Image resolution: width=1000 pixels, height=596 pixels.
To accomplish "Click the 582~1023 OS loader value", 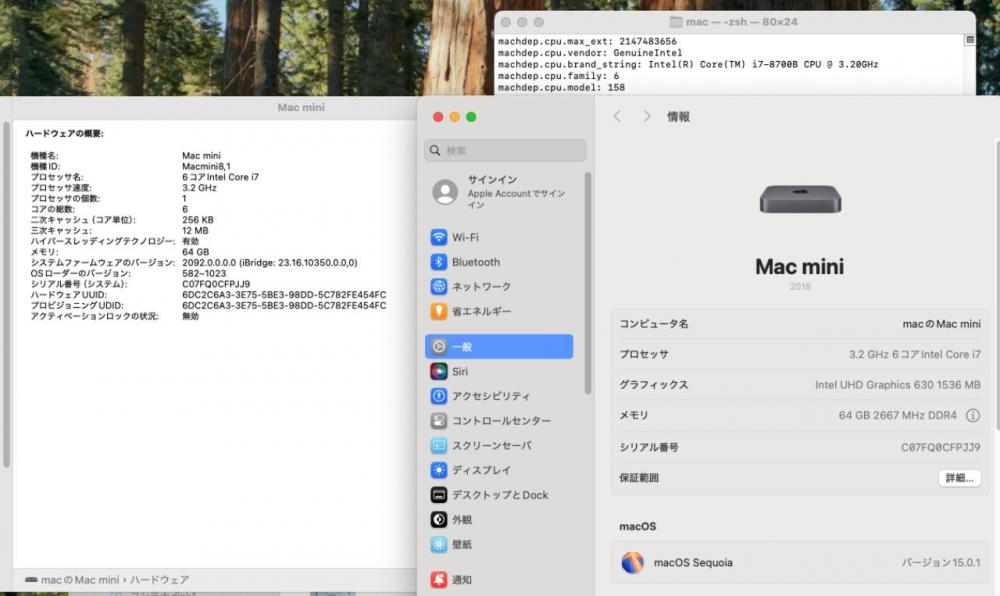I will (204, 273).
